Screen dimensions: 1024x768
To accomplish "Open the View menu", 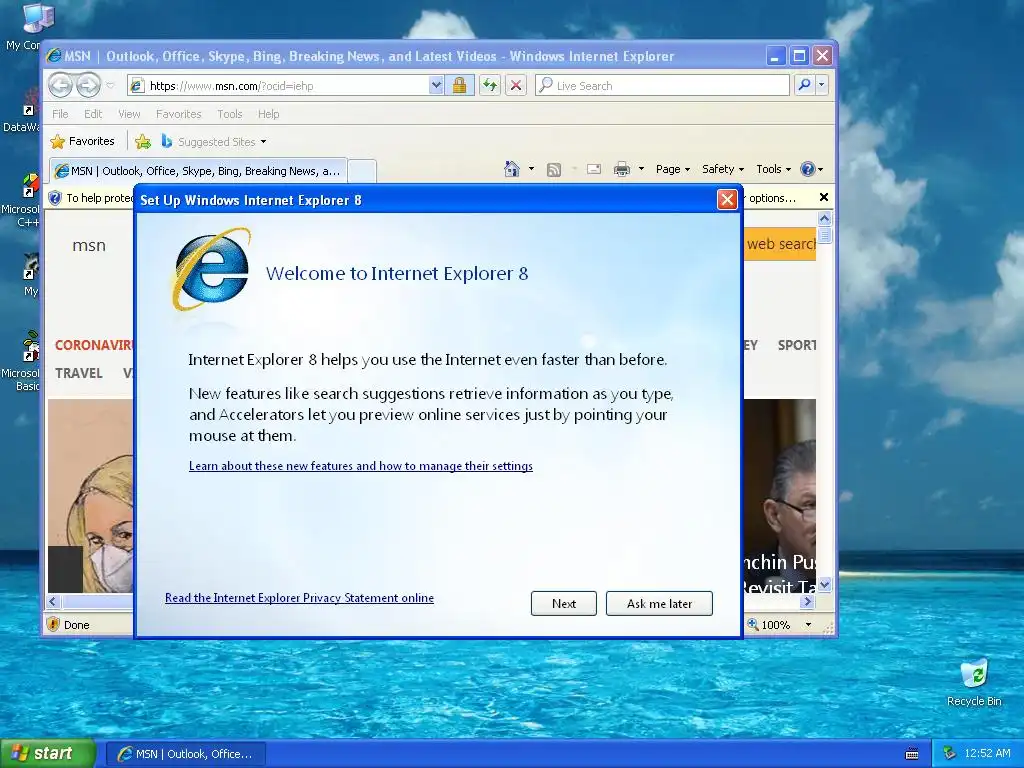I will click(129, 114).
